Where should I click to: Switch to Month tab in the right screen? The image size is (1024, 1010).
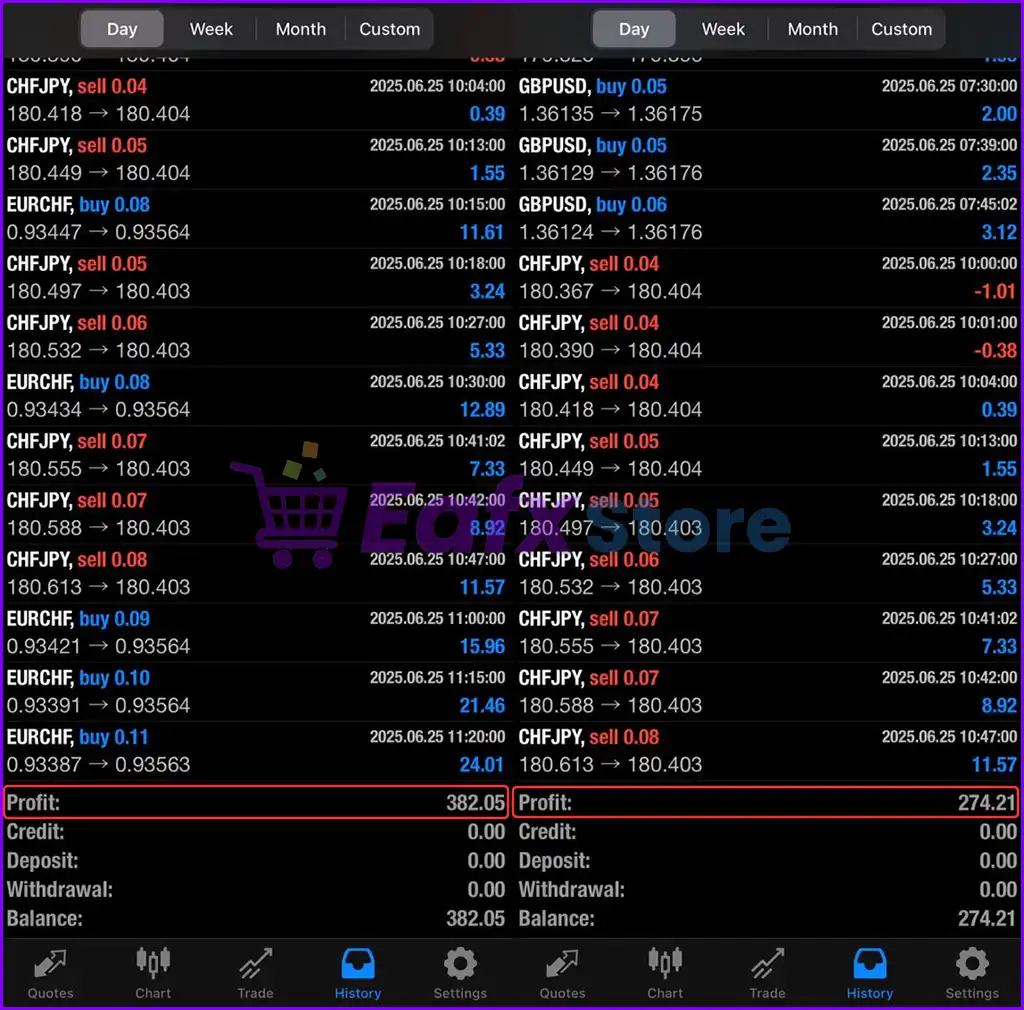click(812, 29)
